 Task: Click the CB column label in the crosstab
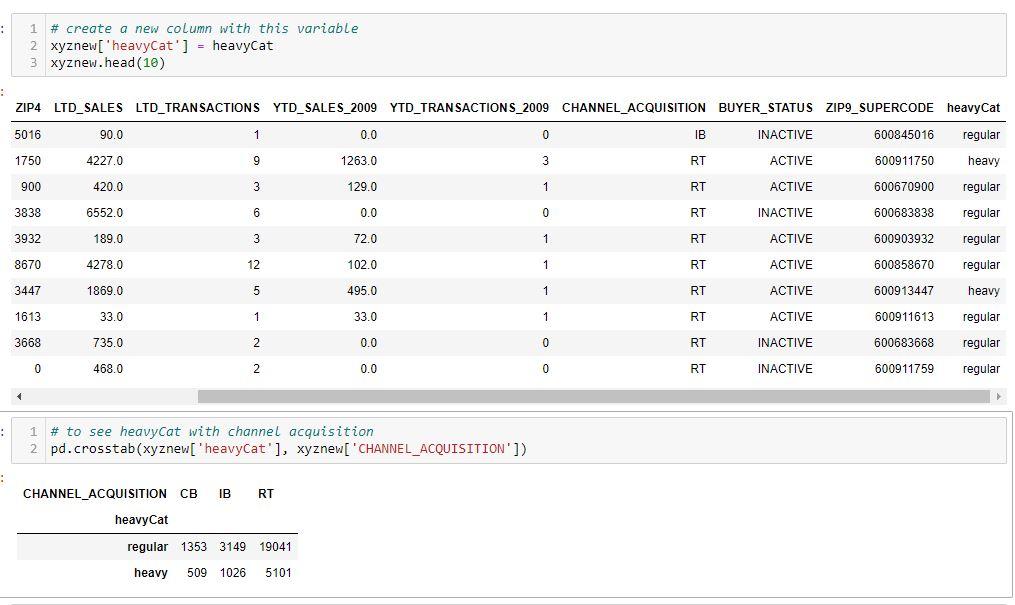[189, 493]
